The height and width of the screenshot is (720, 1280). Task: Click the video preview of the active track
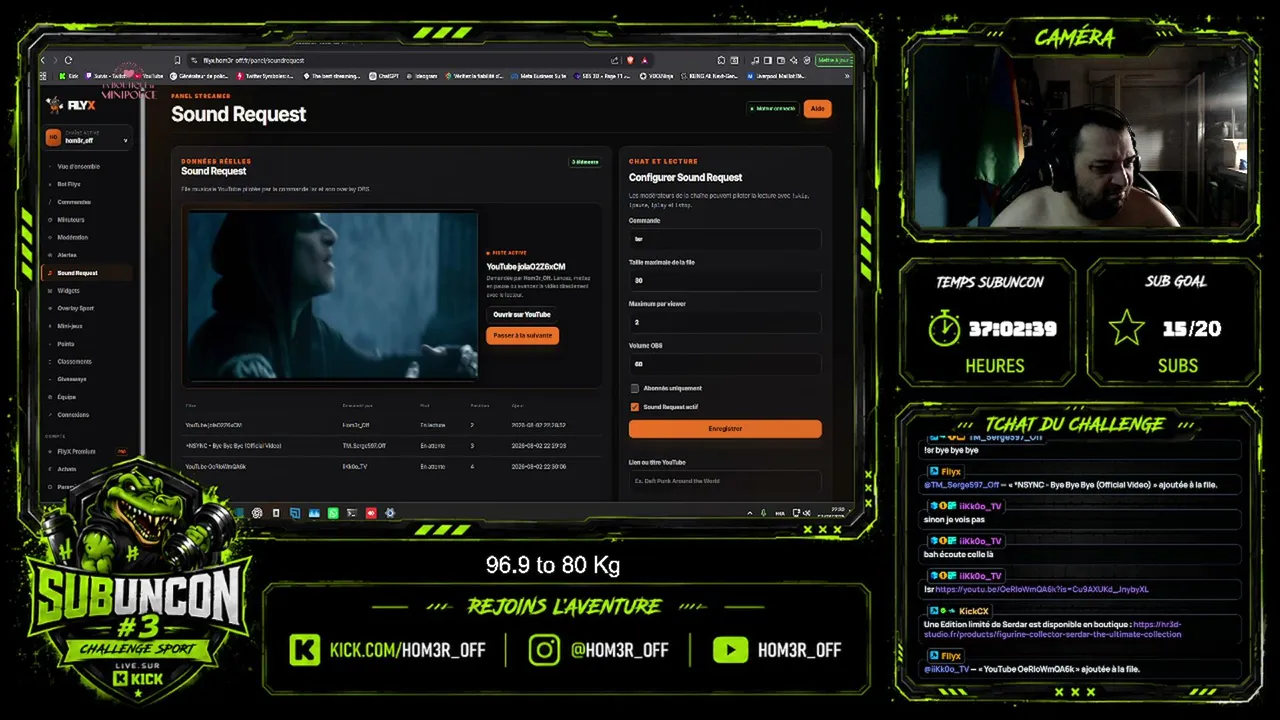click(333, 295)
